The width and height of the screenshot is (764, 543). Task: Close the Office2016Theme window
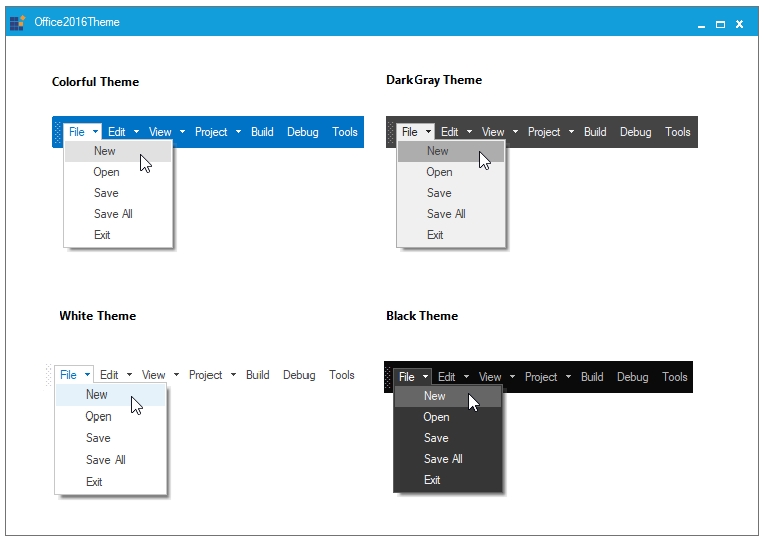pos(739,25)
